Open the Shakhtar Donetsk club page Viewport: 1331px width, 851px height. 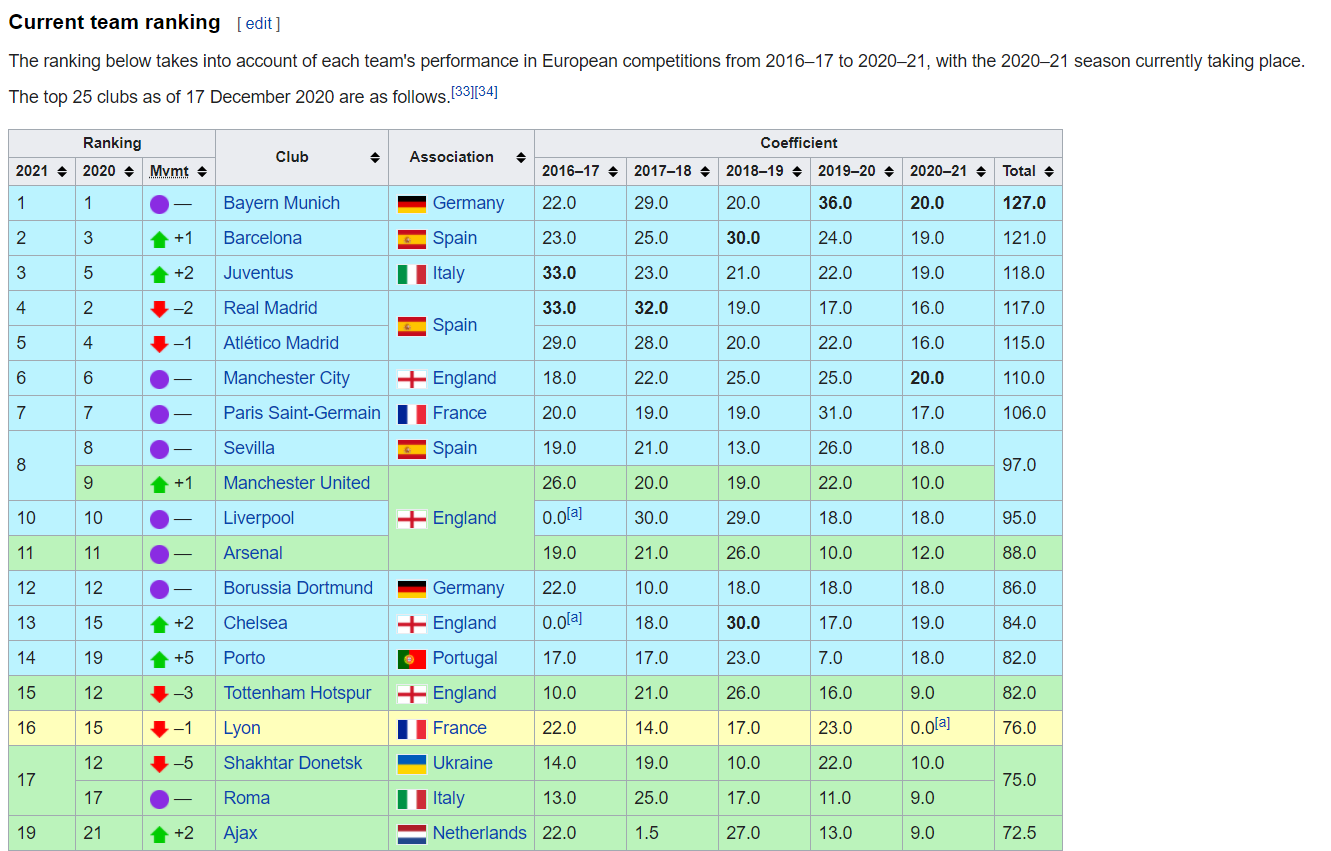pyautogui.click(x=292, y=763)
